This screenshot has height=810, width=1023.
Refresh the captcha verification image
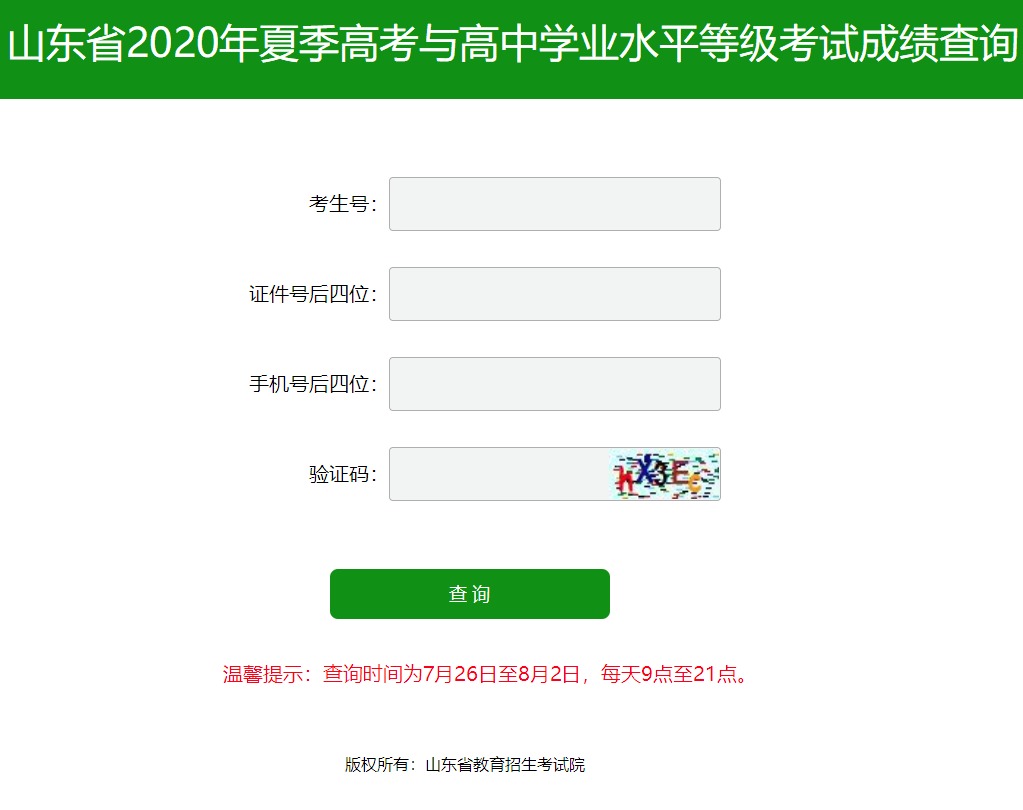coord(665,474)
